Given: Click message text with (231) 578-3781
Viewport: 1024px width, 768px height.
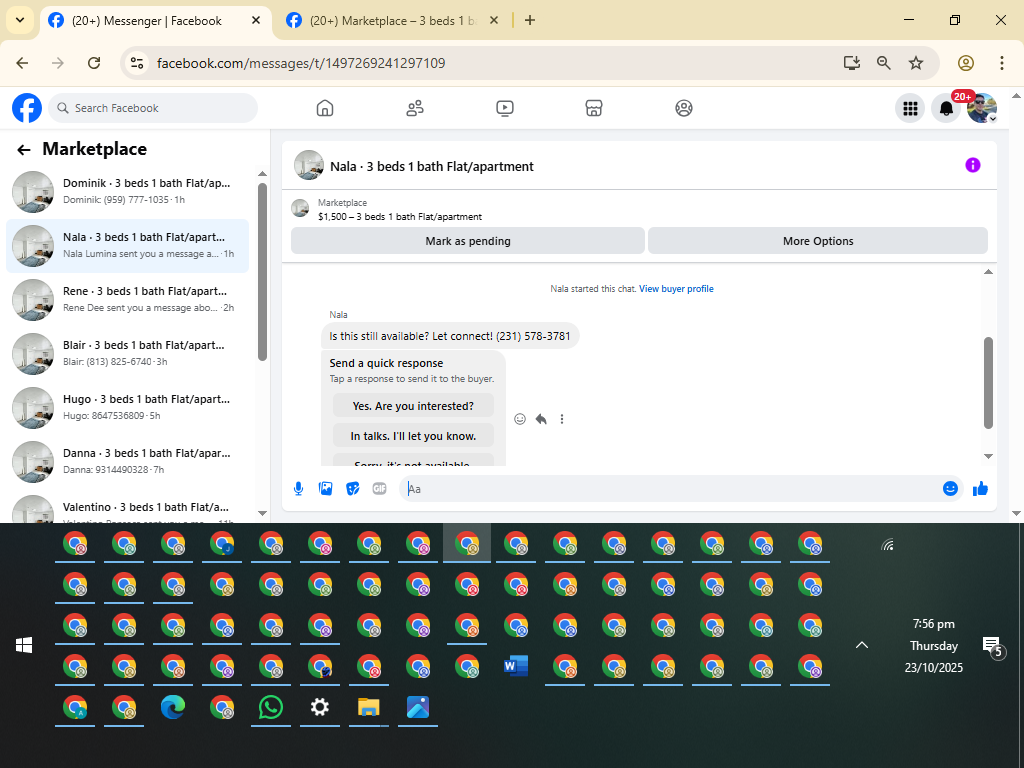Looking at the screenshot, I should click(450, 336).
